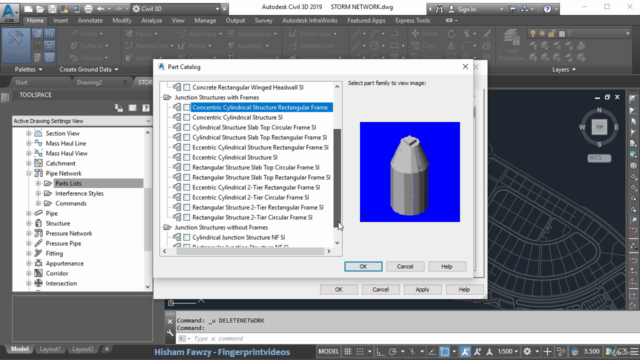Expand the Interference Styles tree node
Screen dimensions: 640x360
(38, 193)
